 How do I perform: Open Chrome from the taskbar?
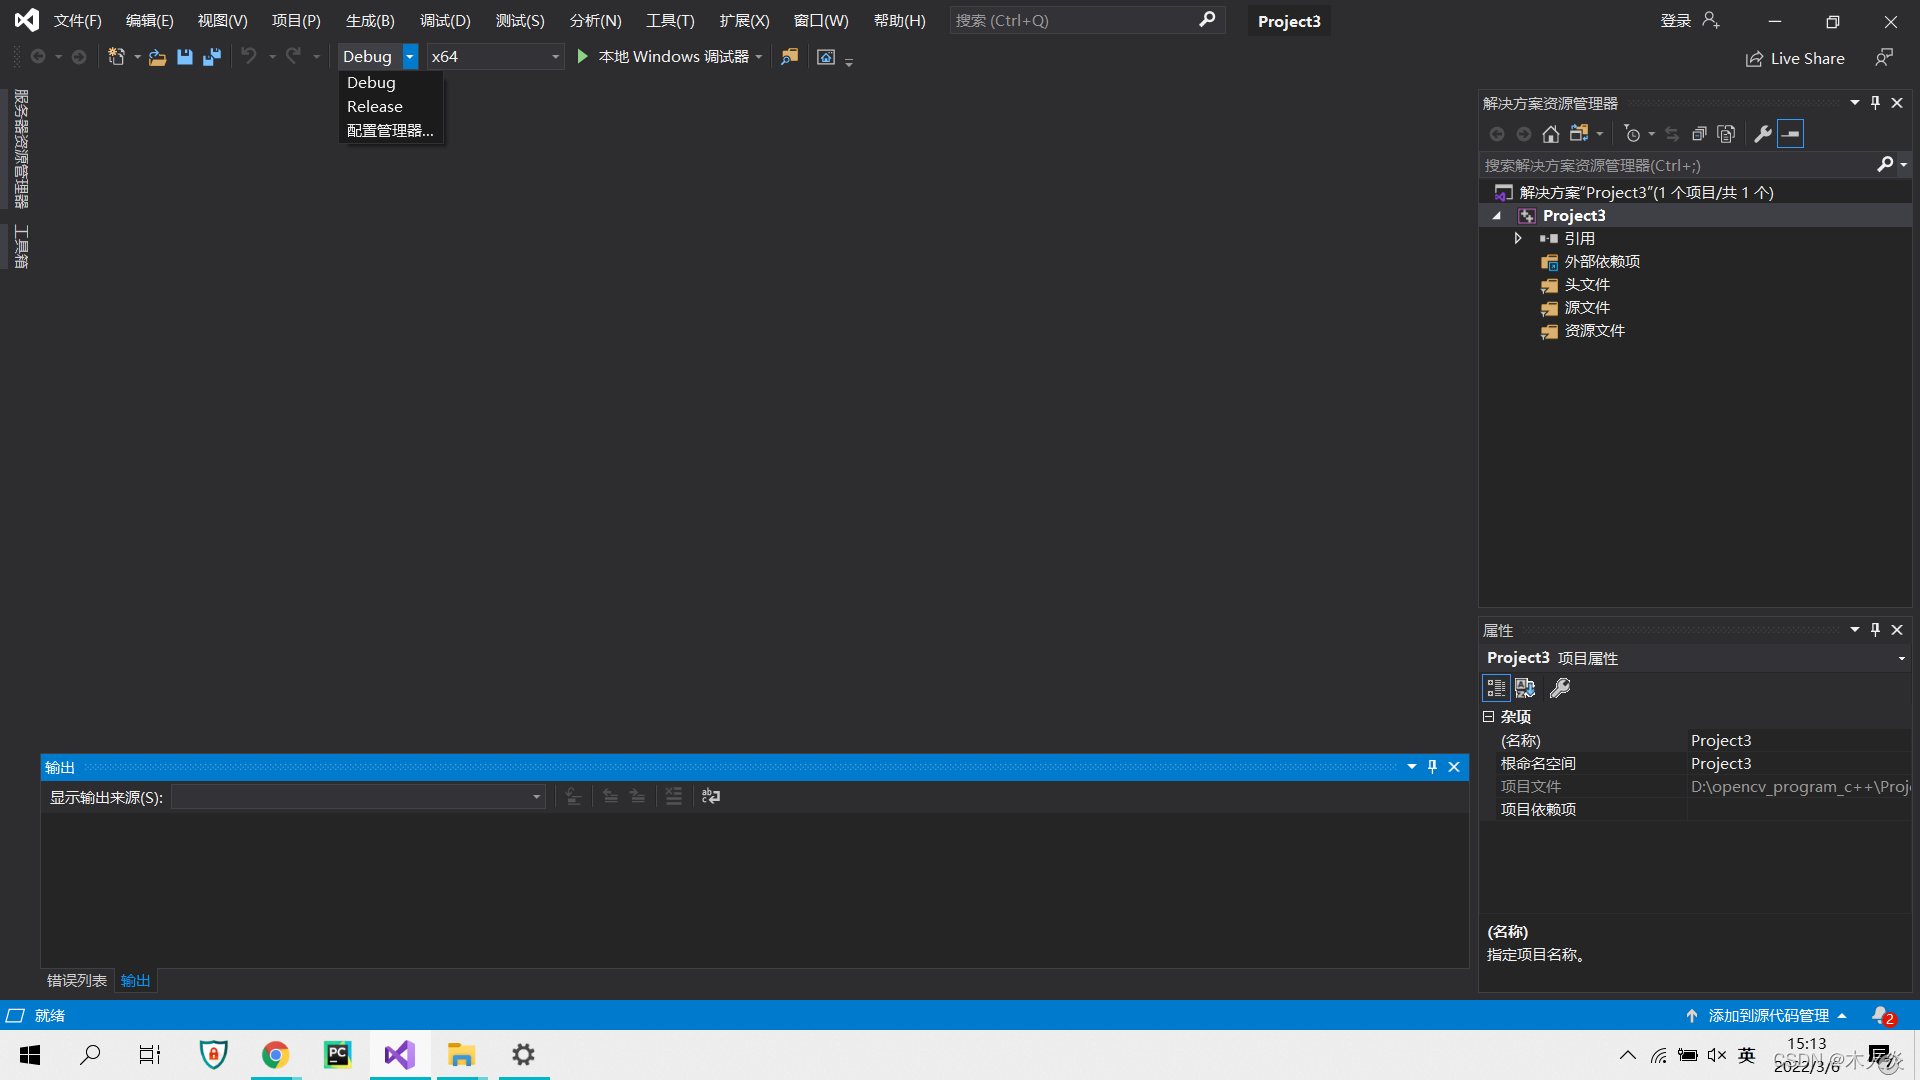click(x=275, y=1055)
